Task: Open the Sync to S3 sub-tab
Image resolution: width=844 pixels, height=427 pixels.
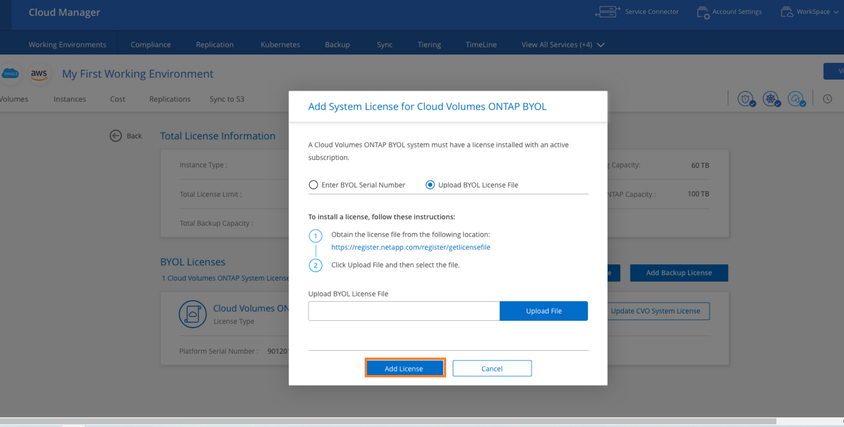Action: [227, 99]
